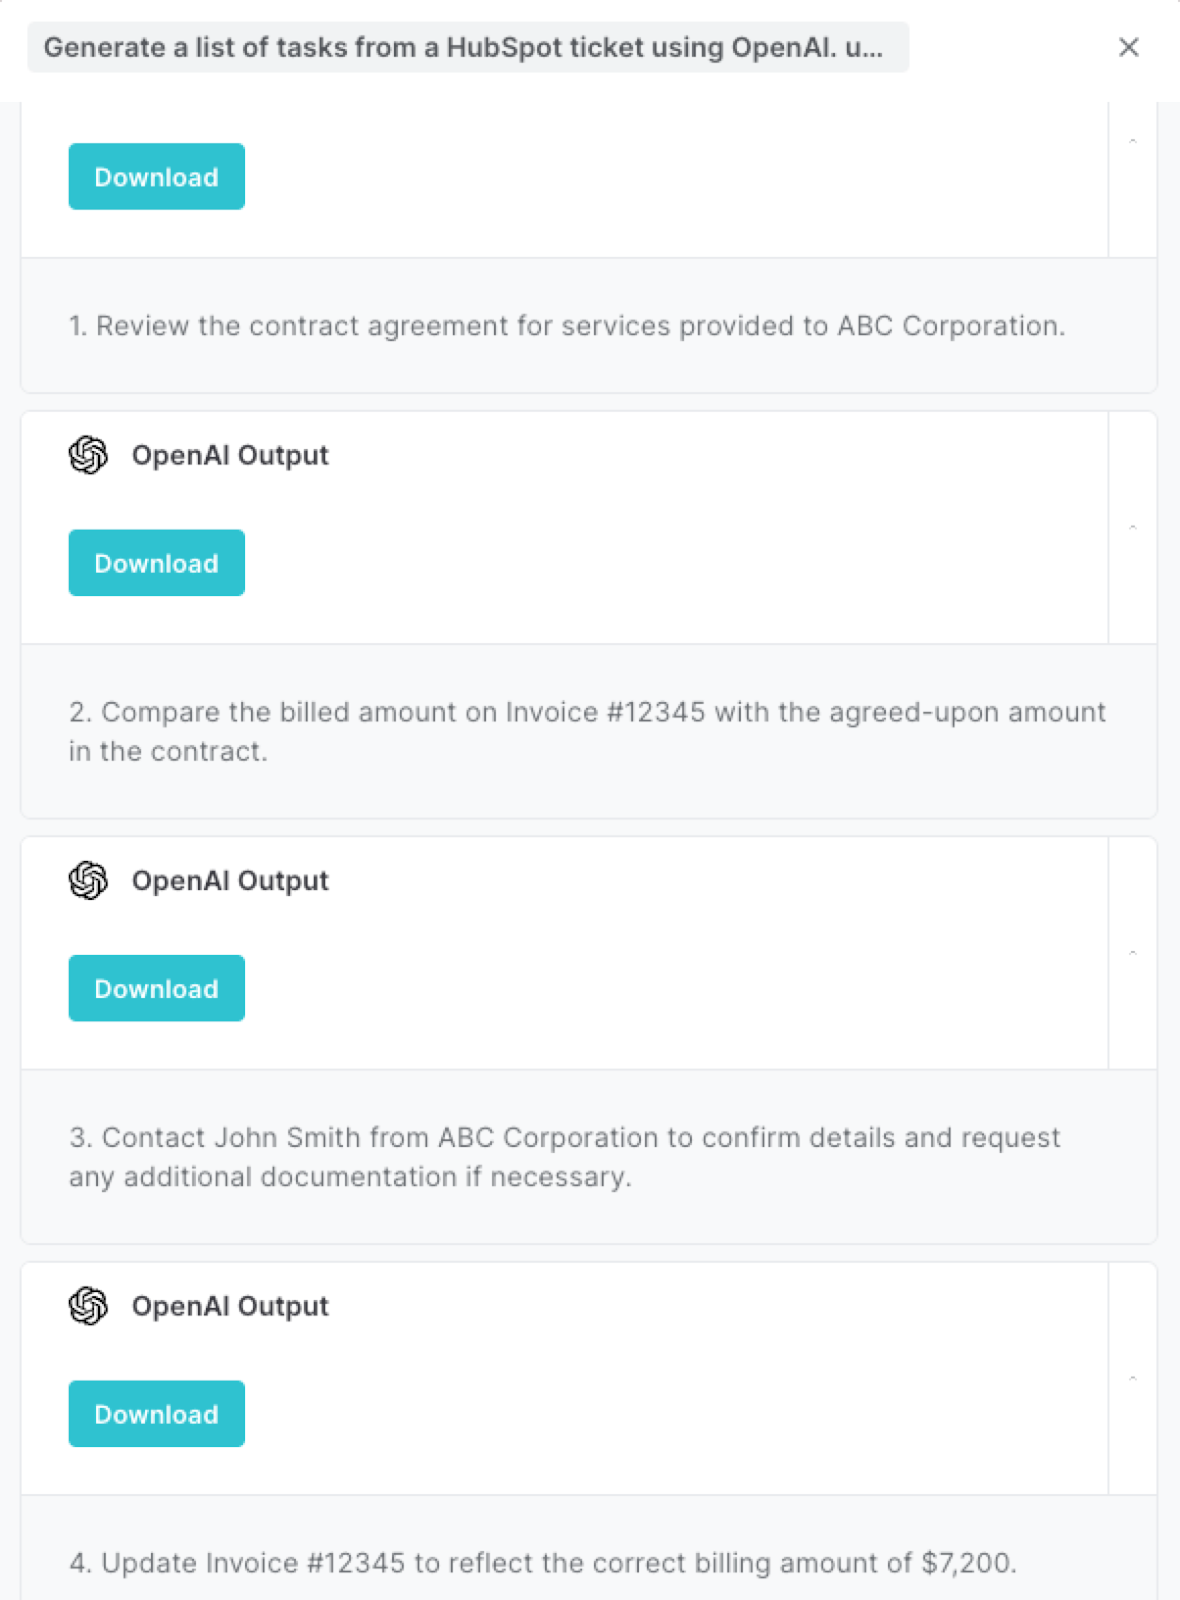The height and width of the screenshot is (1600, 1180).
Task: Click the topmost Download button
Action: (156, 176)
